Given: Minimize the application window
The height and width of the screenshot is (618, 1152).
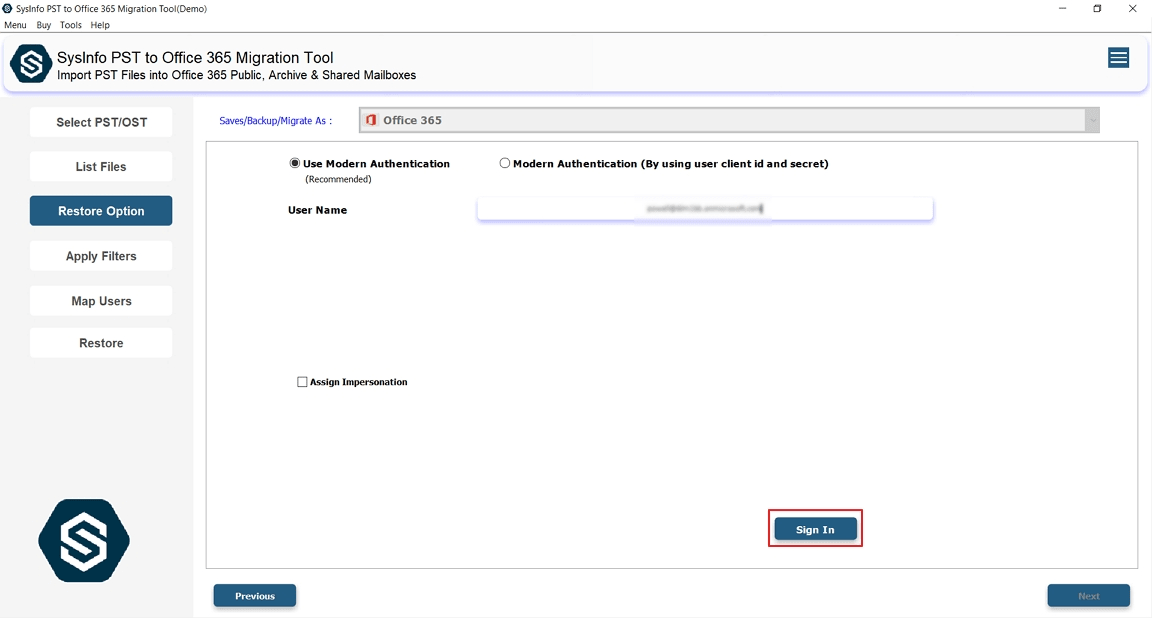Looking at the screenshot, I should click(1062, 9).
